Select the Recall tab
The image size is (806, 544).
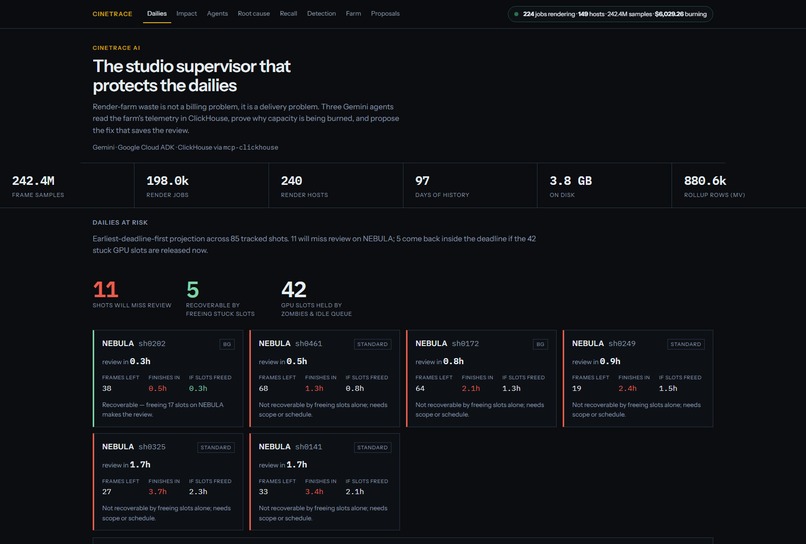[288, 14]
